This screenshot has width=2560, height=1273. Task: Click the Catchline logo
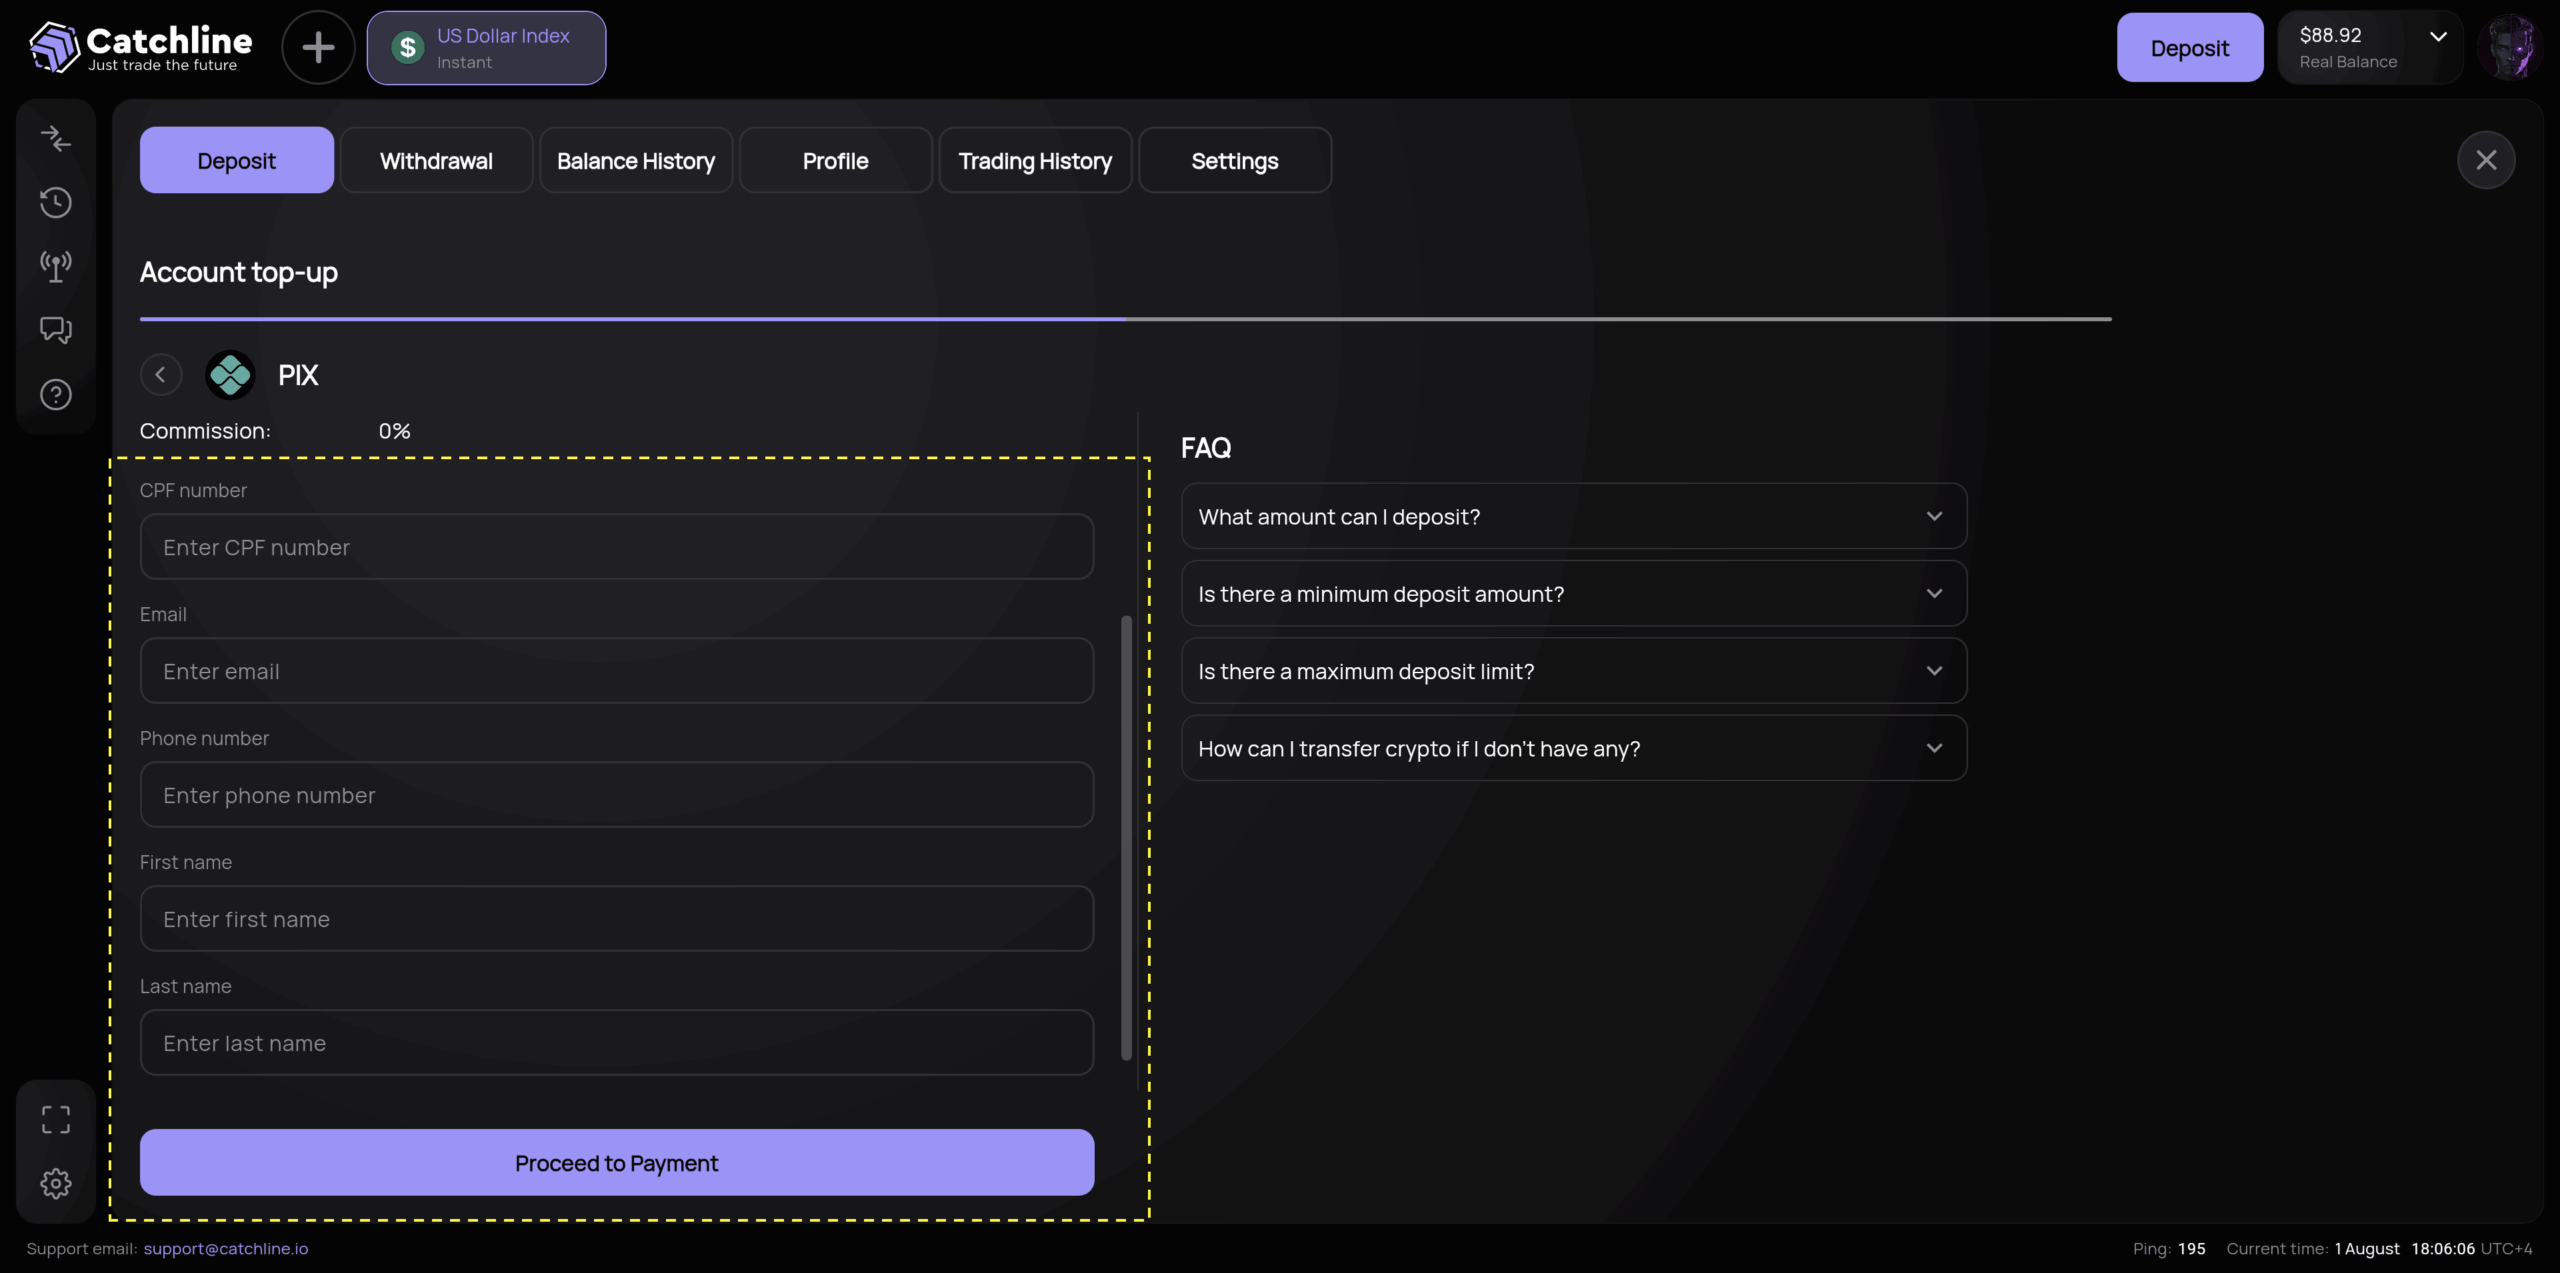pos(141,47)
